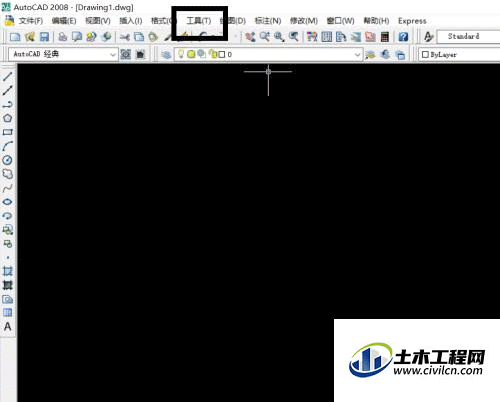Image resolution: width=500 pixels, height=402 pixels.
Task: Select the Circle tool
Action: click(x=8, y=160)
